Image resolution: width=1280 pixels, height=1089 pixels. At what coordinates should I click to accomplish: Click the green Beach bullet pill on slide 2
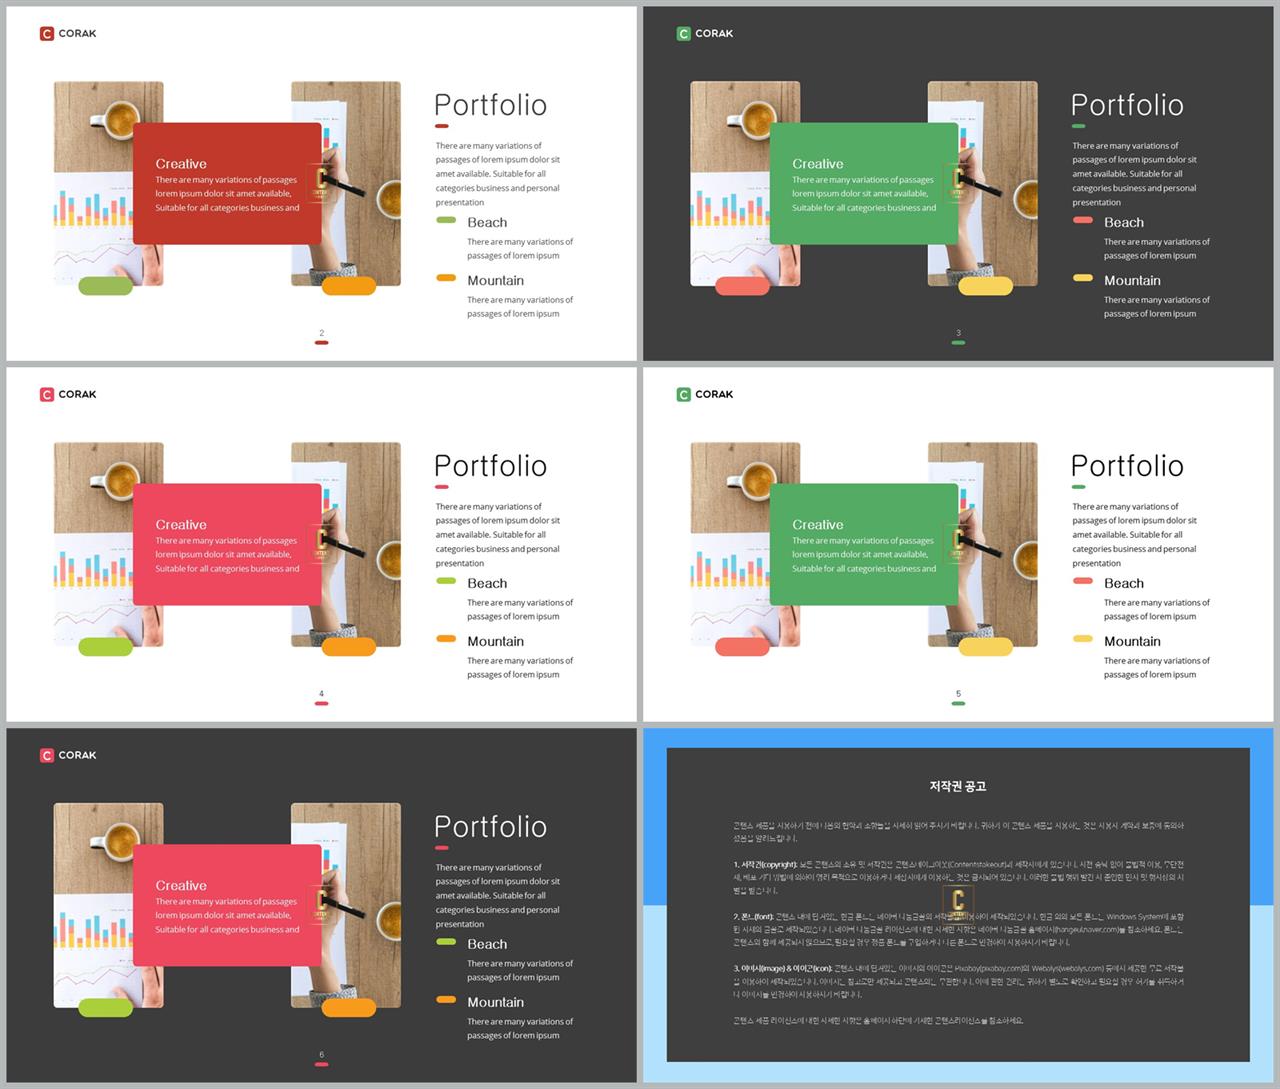click(x=446, y=220)
